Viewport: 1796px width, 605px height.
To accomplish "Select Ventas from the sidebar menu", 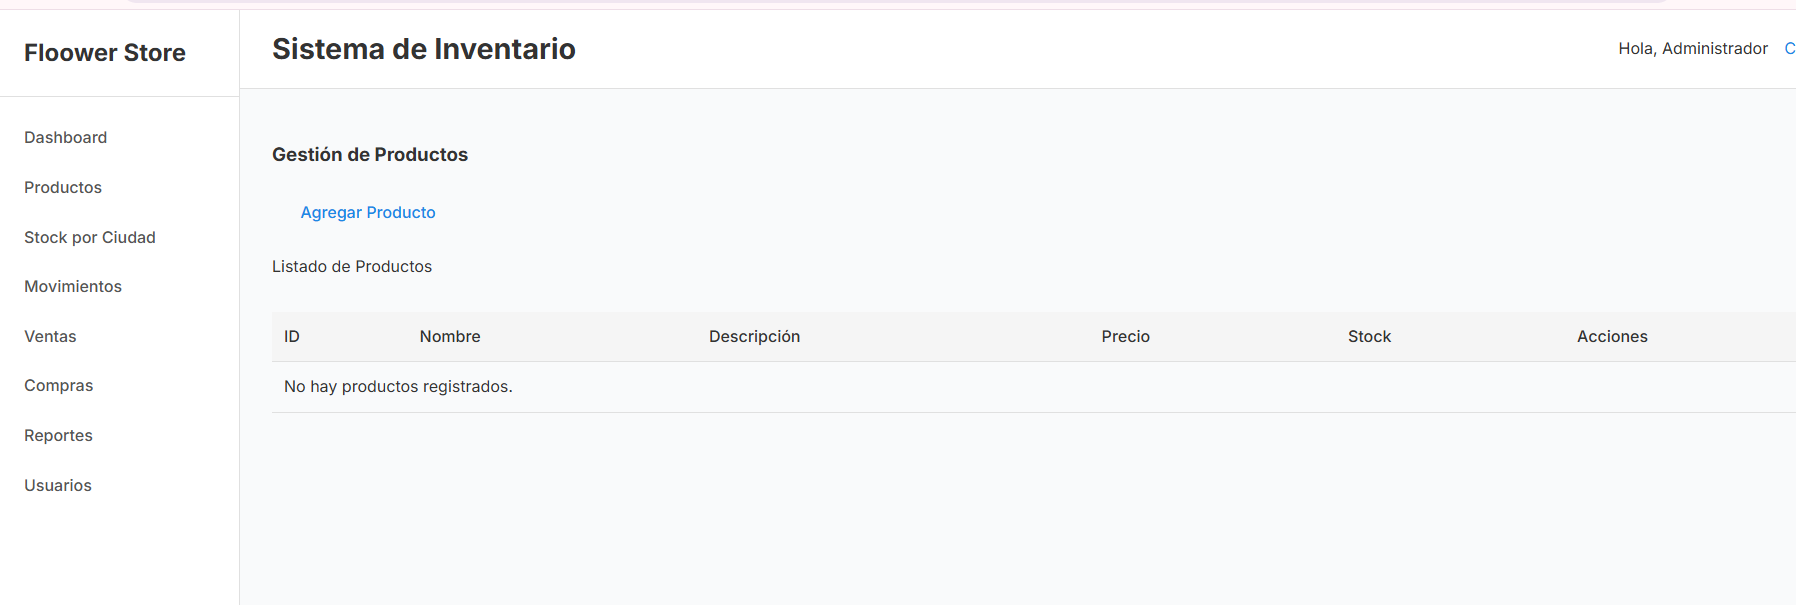I will click(50, 337).
